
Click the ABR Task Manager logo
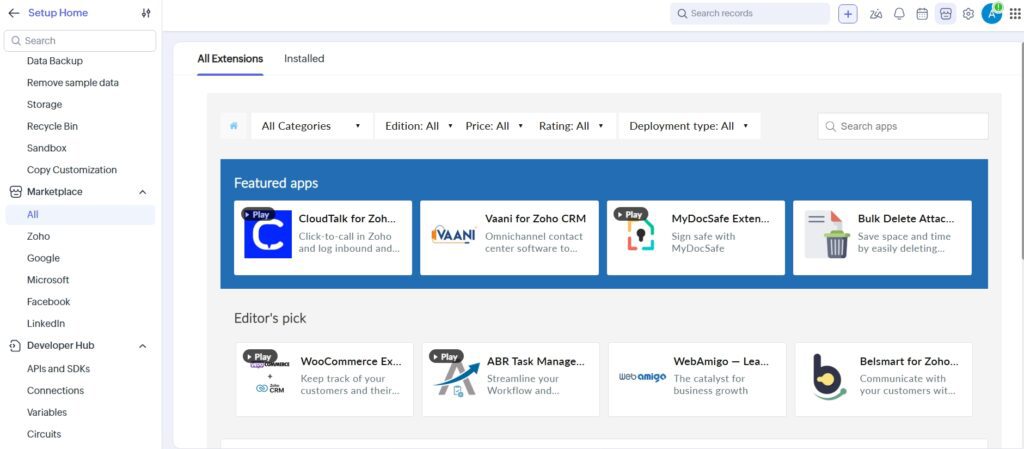(x=456, y=379)
